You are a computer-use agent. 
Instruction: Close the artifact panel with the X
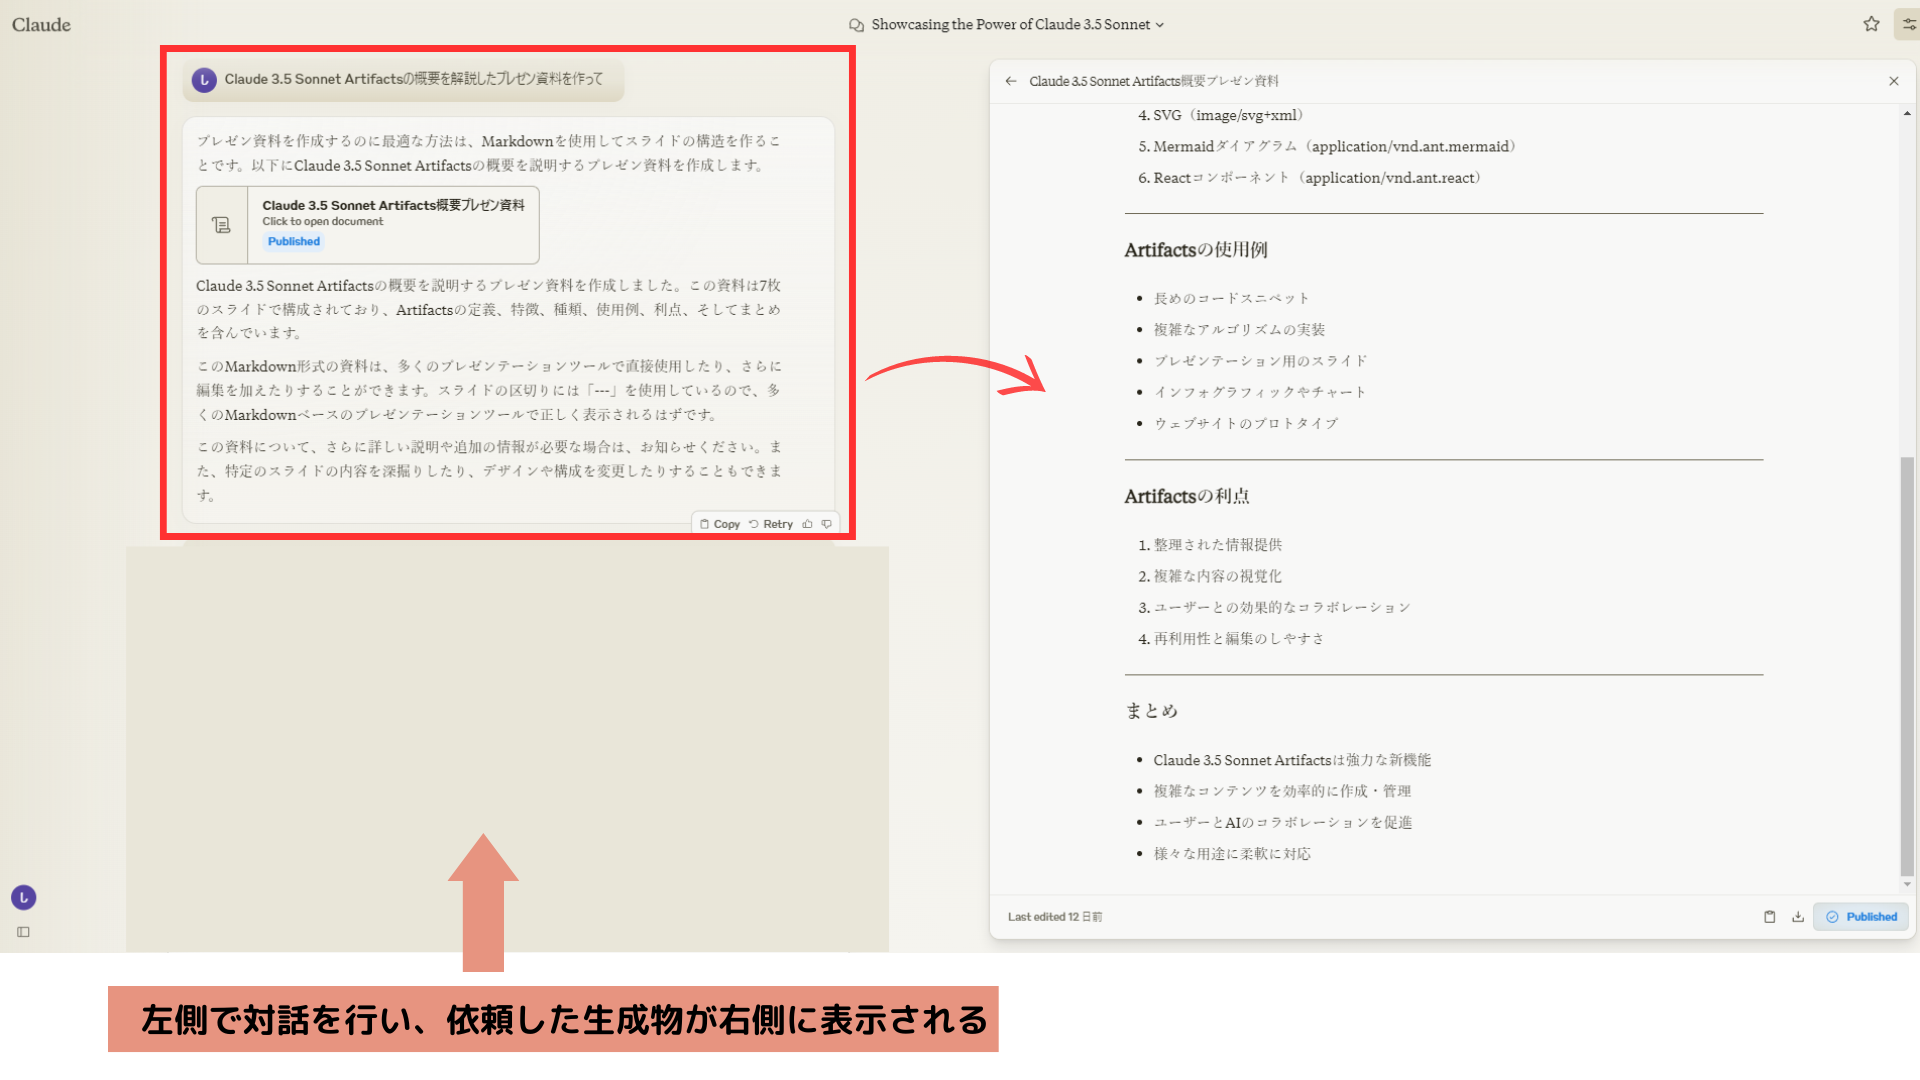(1894, 81)
